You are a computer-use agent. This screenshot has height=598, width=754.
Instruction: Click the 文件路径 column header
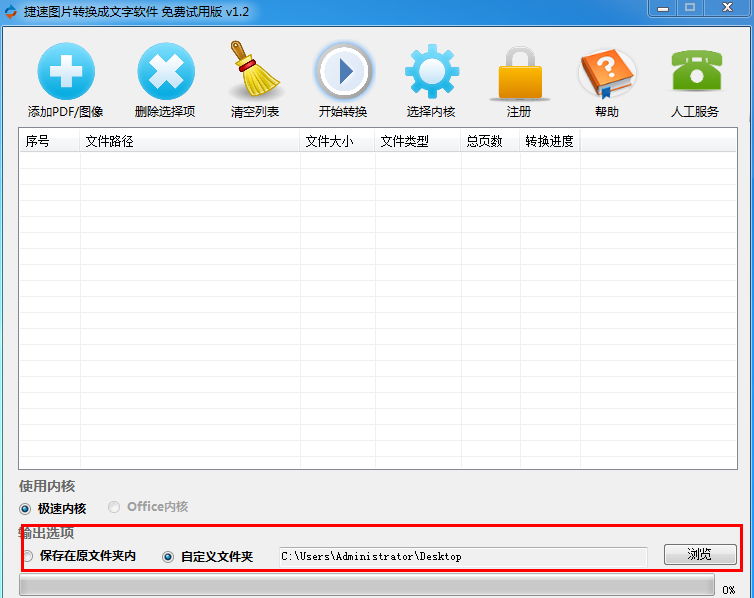click(x=189, y=141)
